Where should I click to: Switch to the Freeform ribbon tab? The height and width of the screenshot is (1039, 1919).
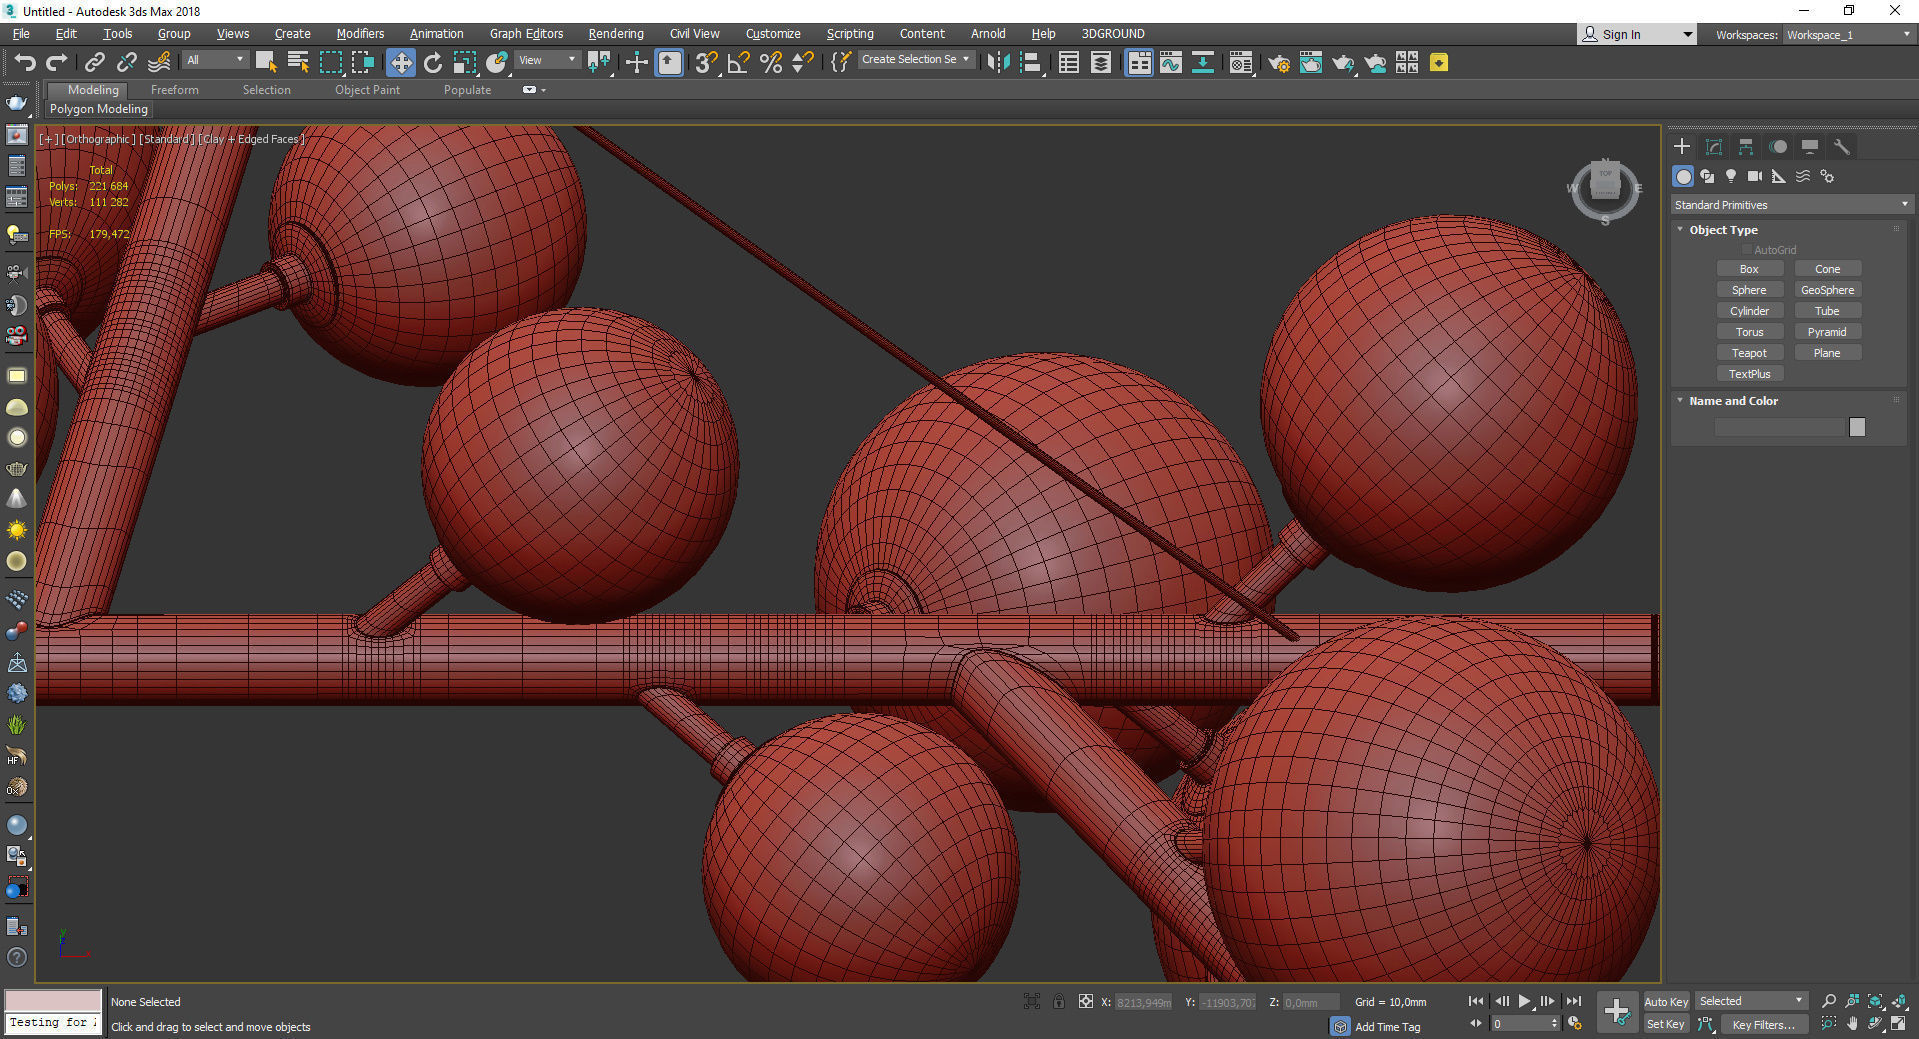pos(174,90)
